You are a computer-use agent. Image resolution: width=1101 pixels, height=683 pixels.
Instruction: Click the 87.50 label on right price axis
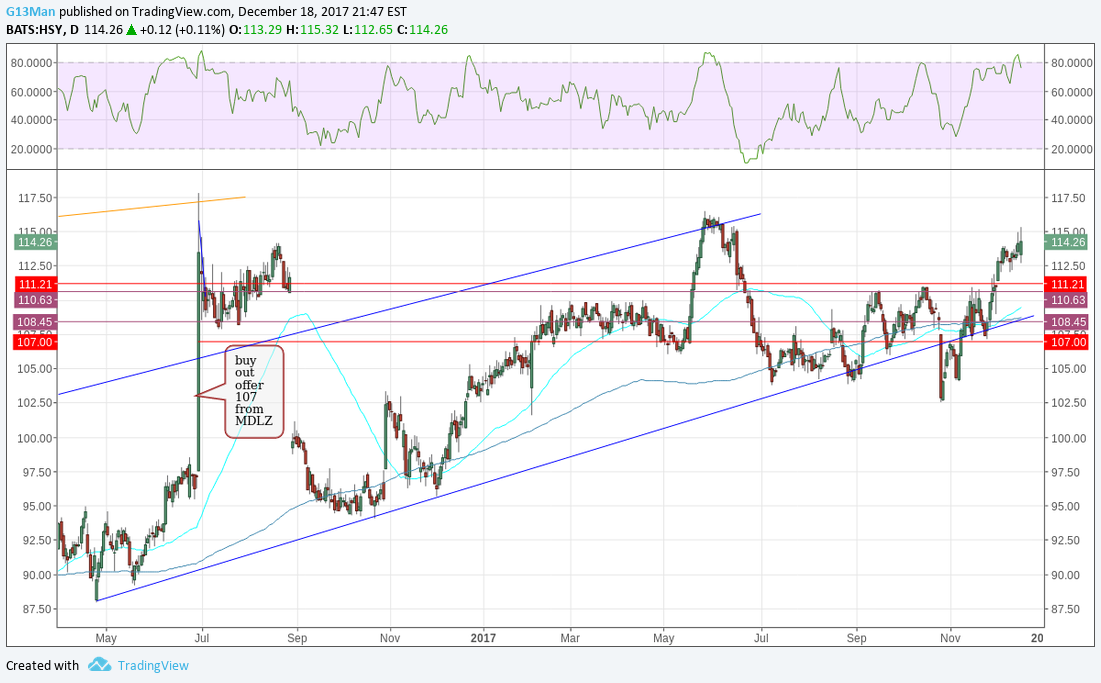tap(1067, 609)
